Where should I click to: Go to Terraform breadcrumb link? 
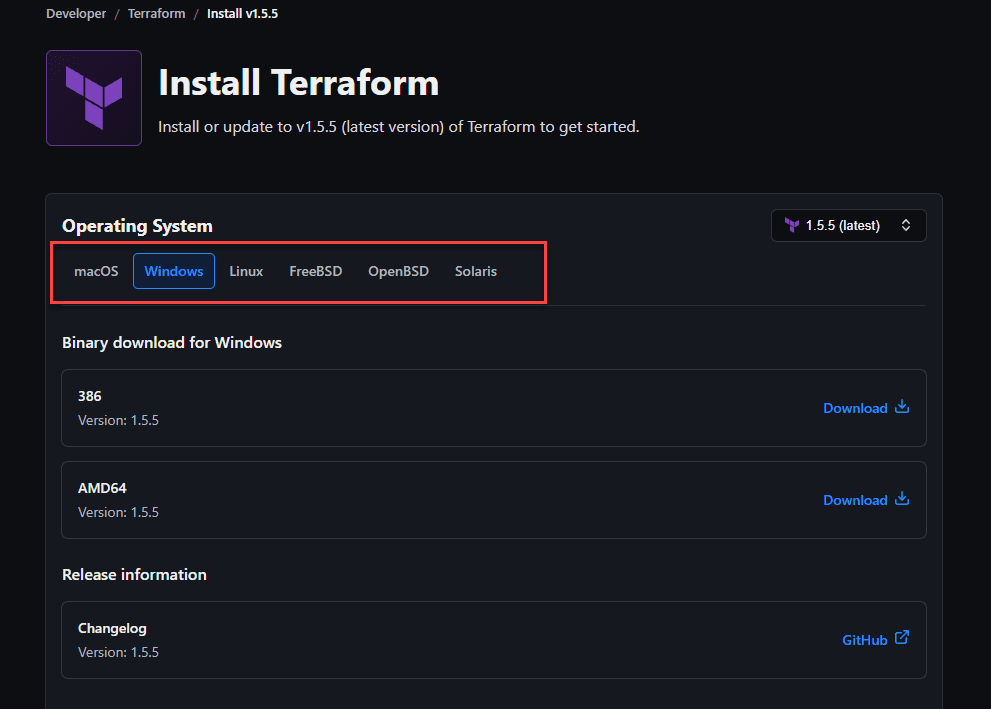[156, 14]
